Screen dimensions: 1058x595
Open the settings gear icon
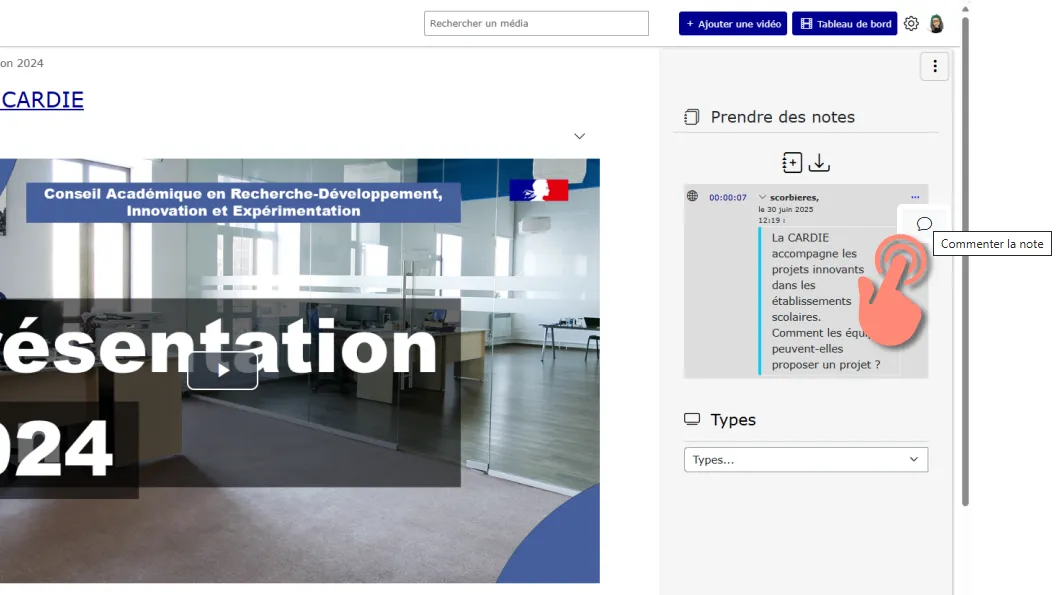(911, 24)
